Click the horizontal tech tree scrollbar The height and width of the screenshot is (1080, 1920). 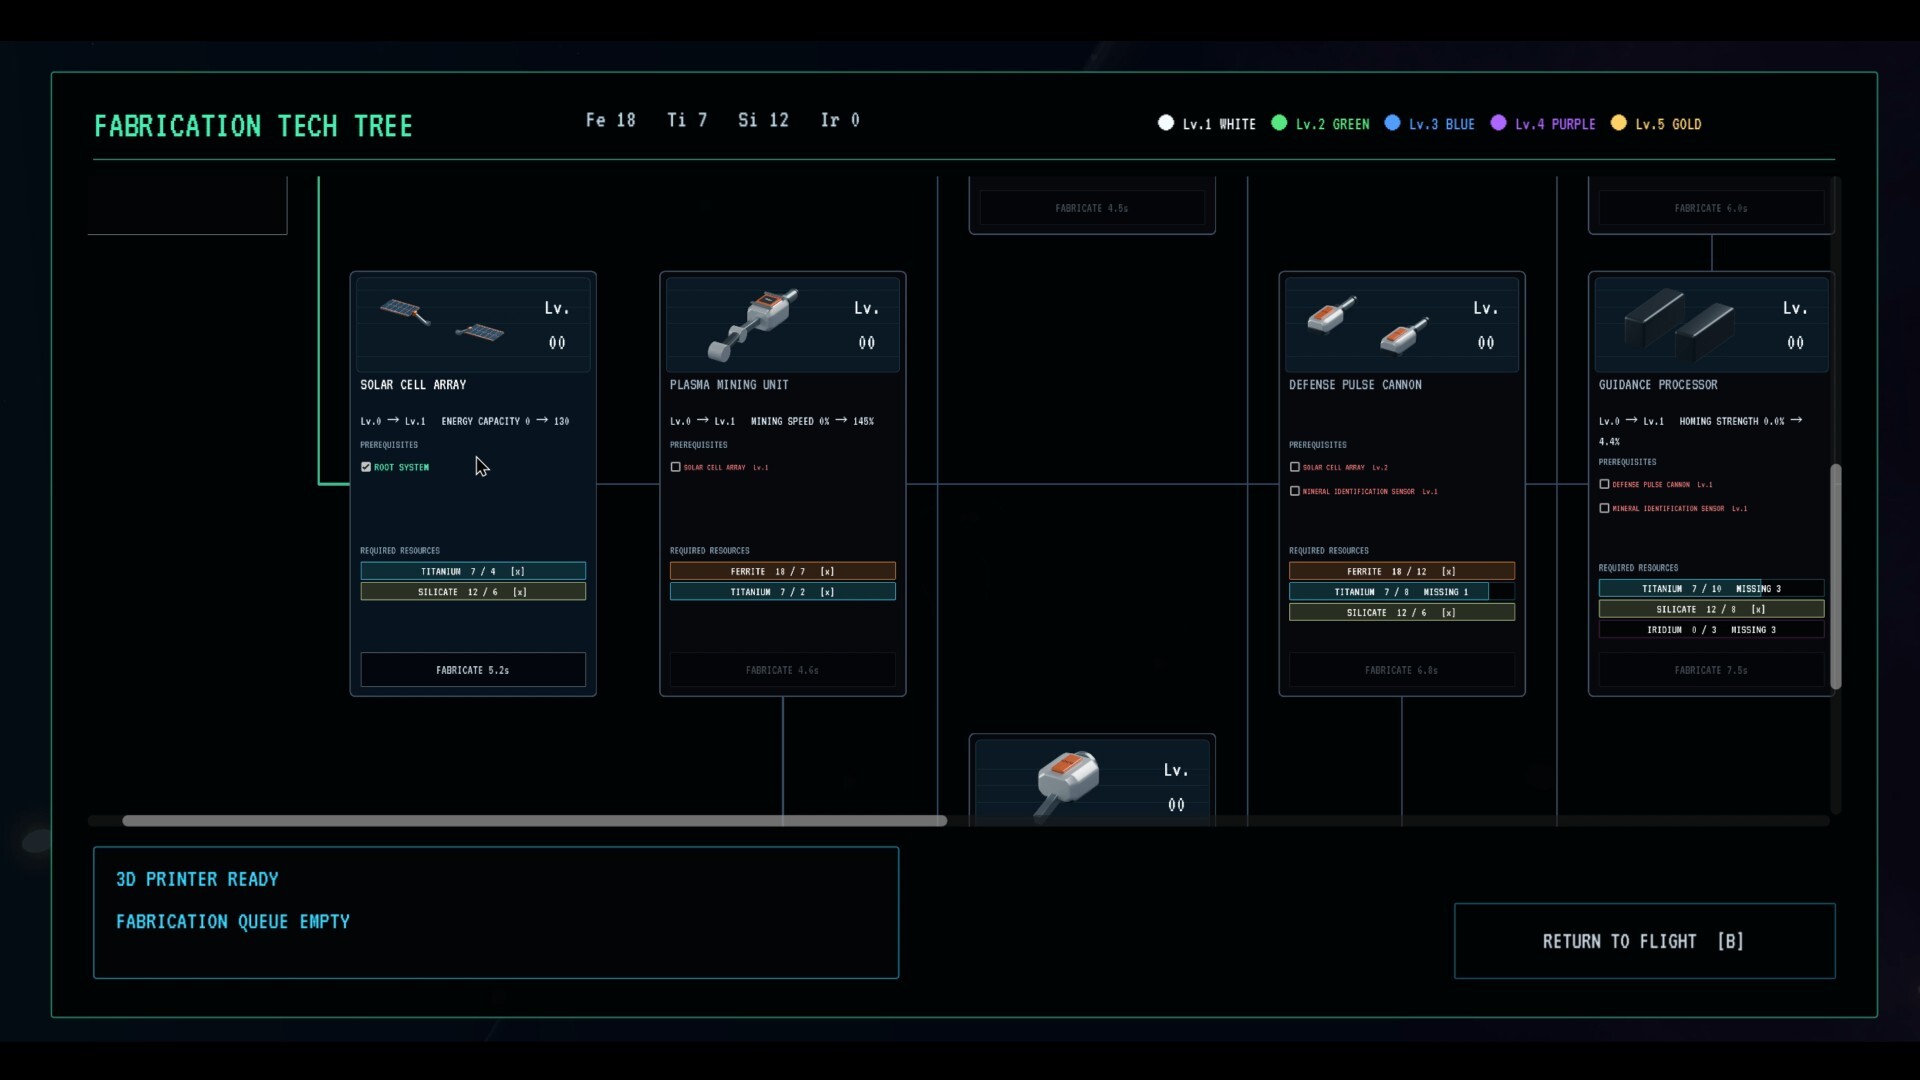534,821
